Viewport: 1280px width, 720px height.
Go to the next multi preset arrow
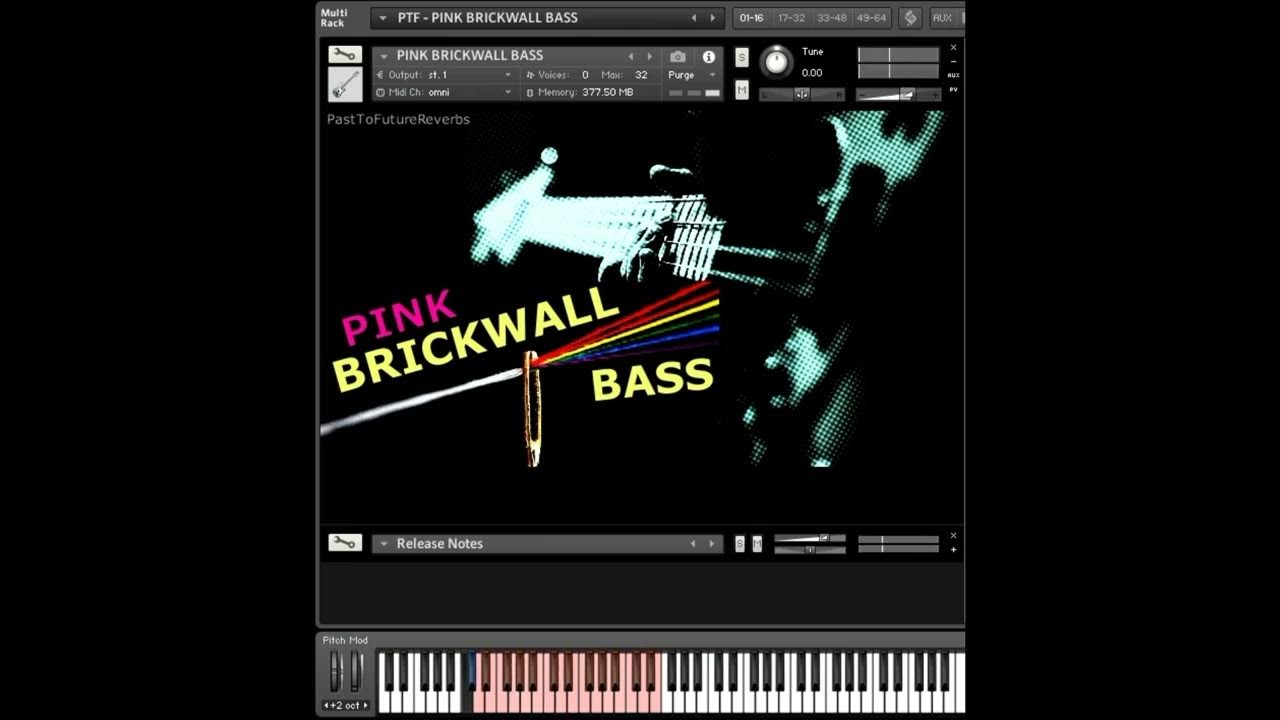click(x=713, y=18)
